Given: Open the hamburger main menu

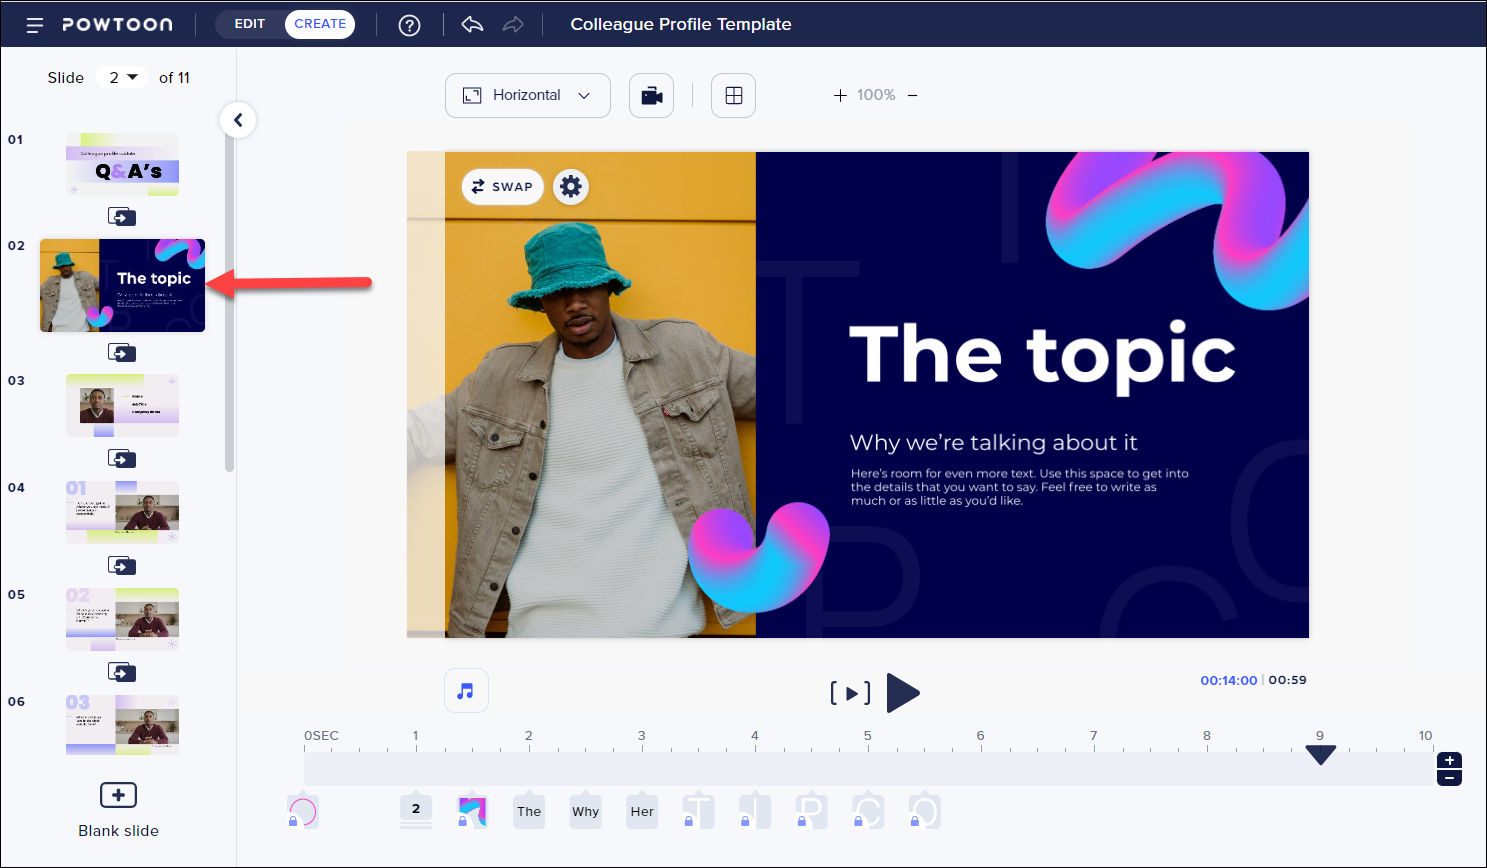Looking at the screenshot, I should click(34, 25).
